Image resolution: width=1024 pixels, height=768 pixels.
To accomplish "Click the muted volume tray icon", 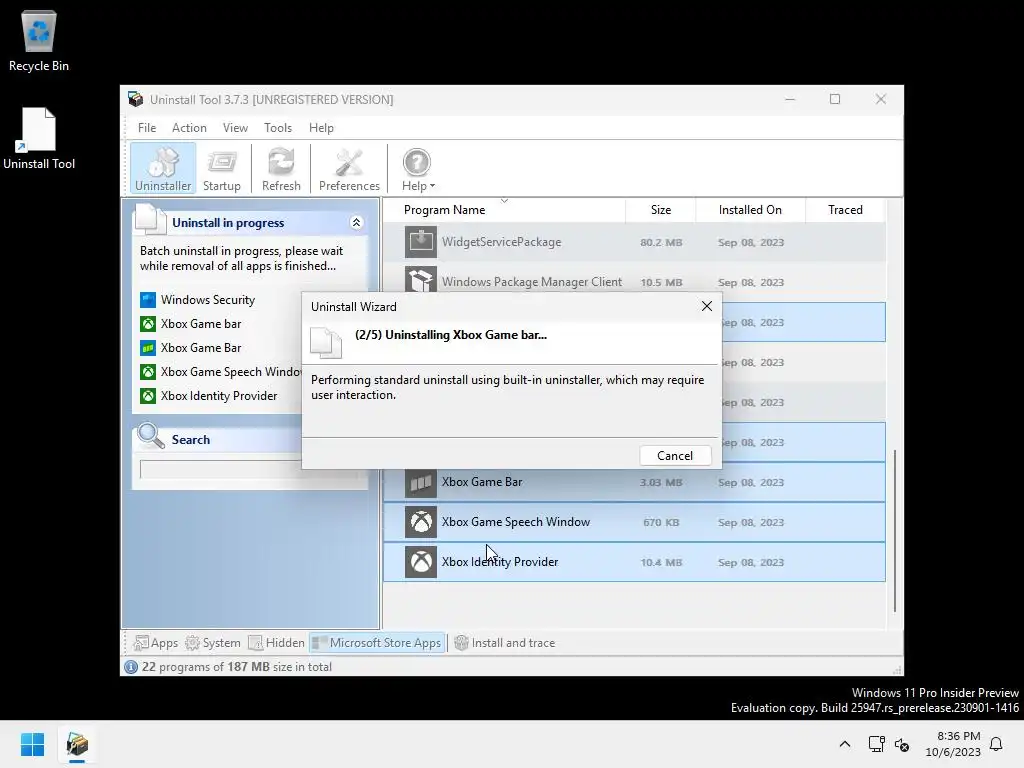I will (x=902, y=744).
